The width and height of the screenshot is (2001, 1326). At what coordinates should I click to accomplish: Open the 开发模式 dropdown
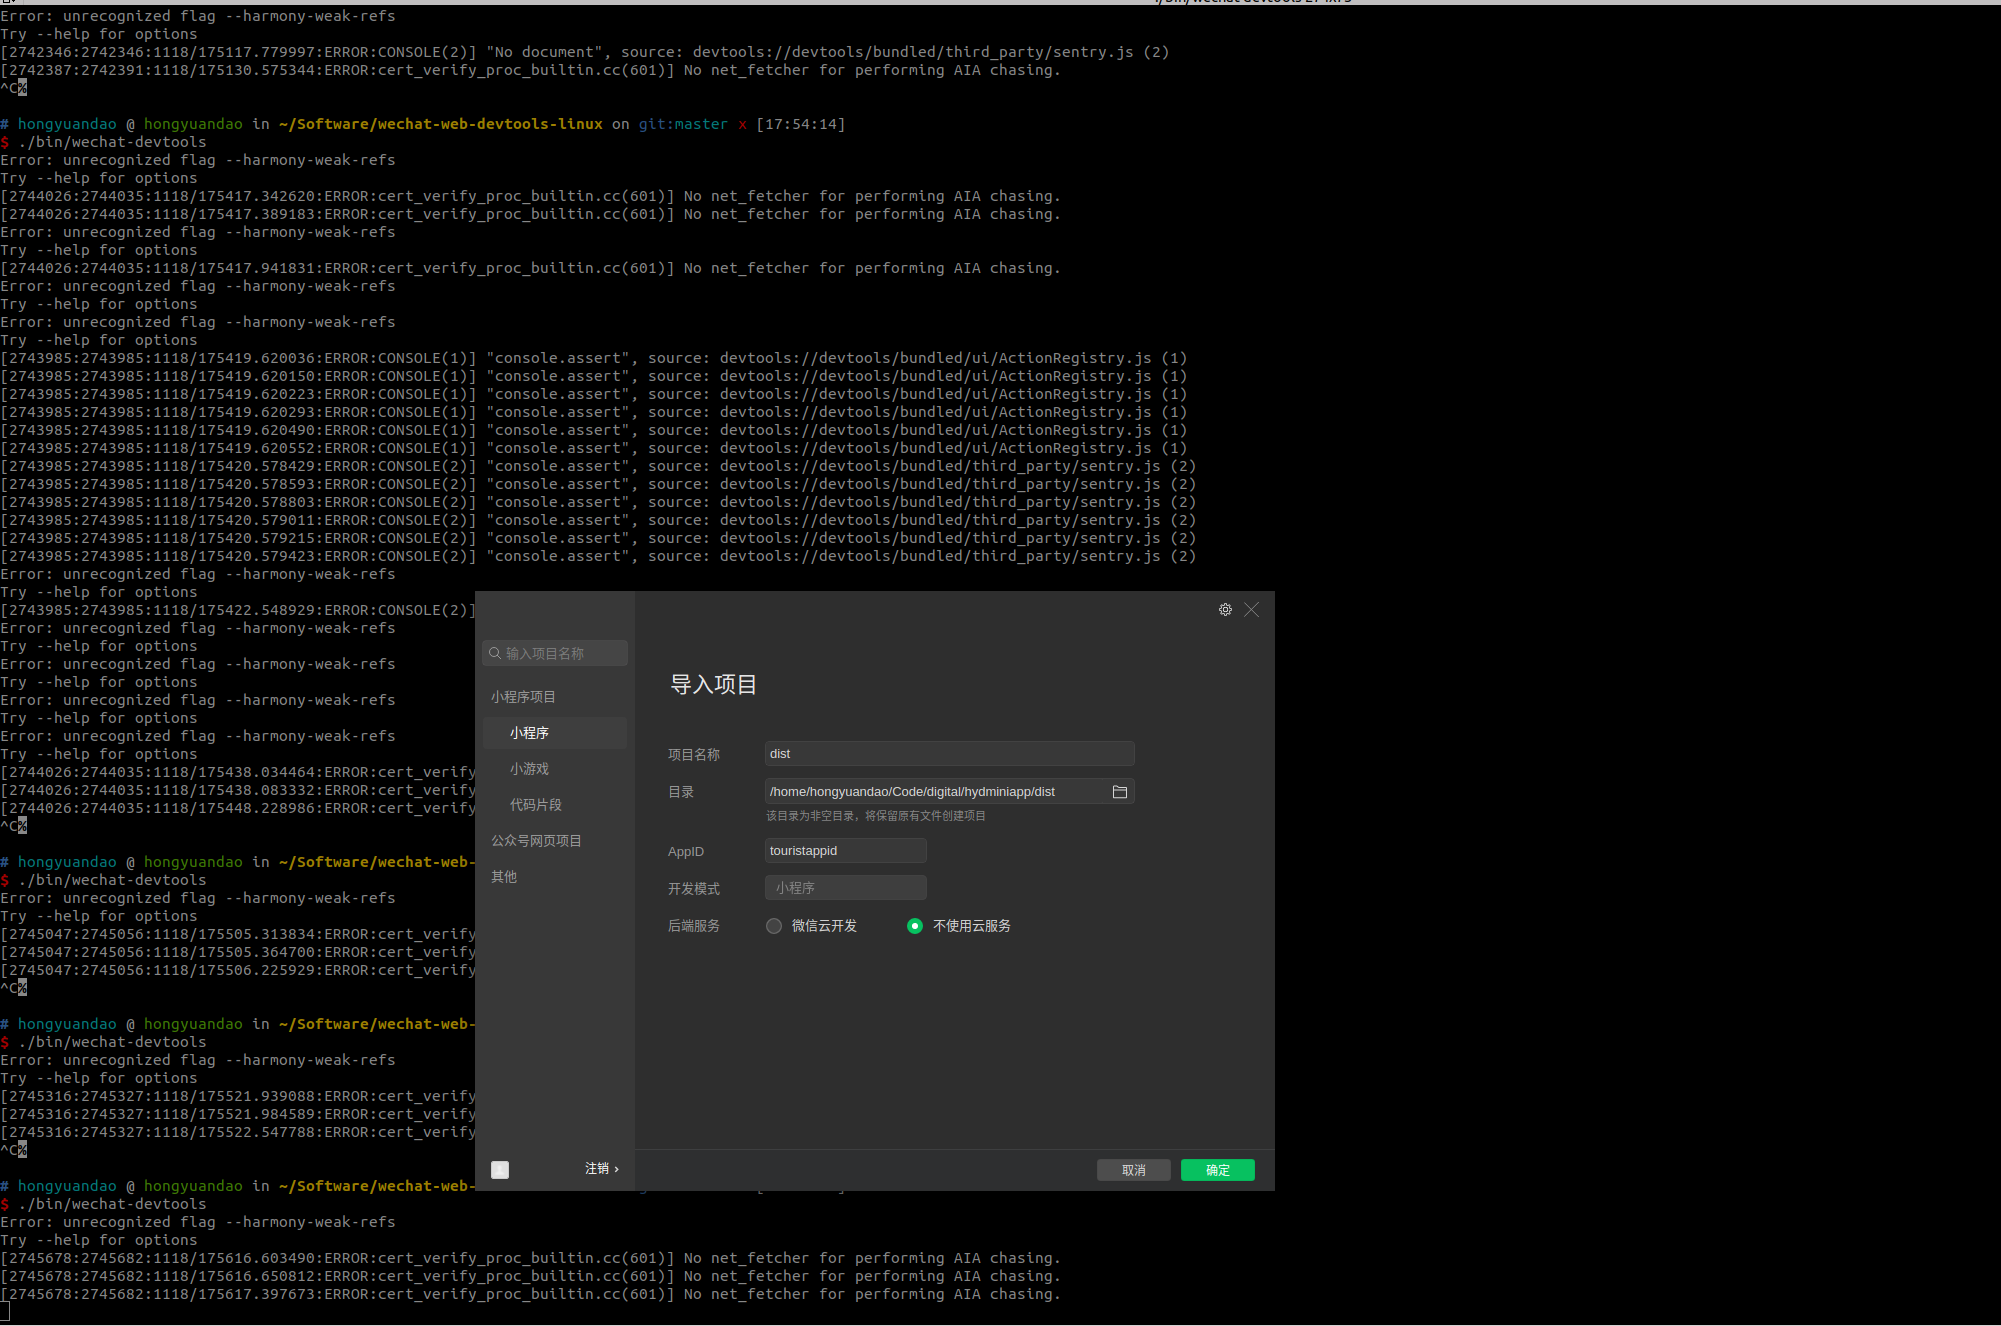click(x=845, y=888)
